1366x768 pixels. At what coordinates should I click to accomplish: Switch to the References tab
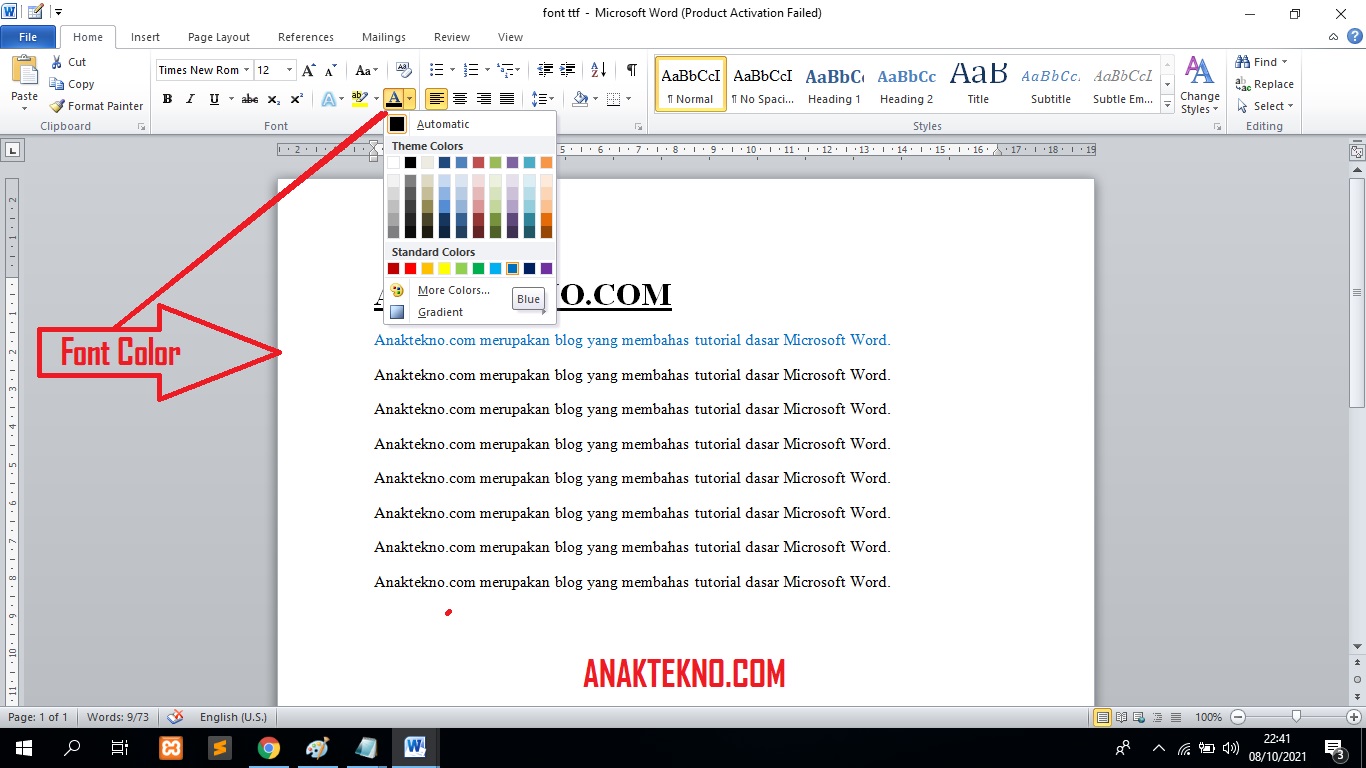tap(306, 37)
